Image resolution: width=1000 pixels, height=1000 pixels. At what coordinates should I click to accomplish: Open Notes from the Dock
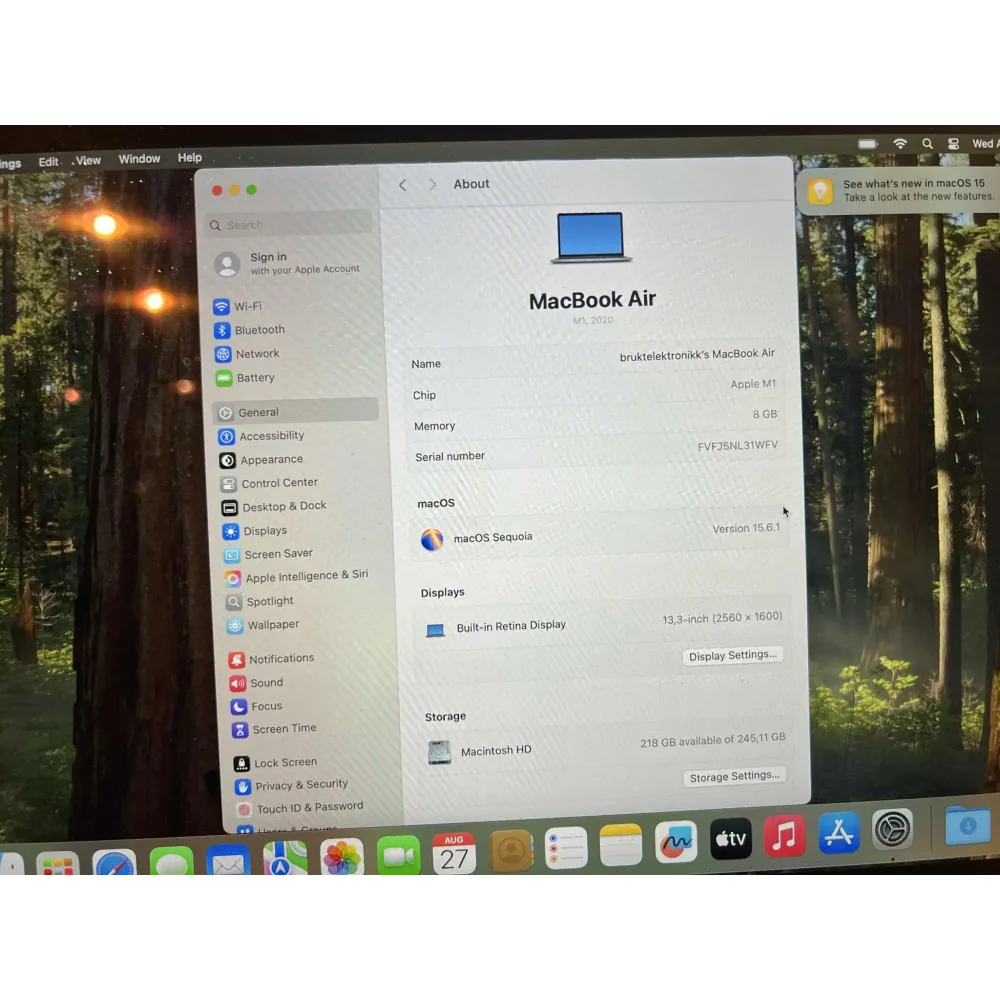pos(621,844)
